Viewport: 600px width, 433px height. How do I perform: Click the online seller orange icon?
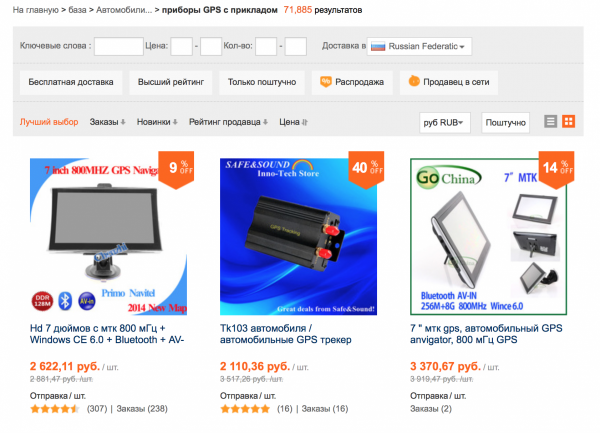(414, 81)
